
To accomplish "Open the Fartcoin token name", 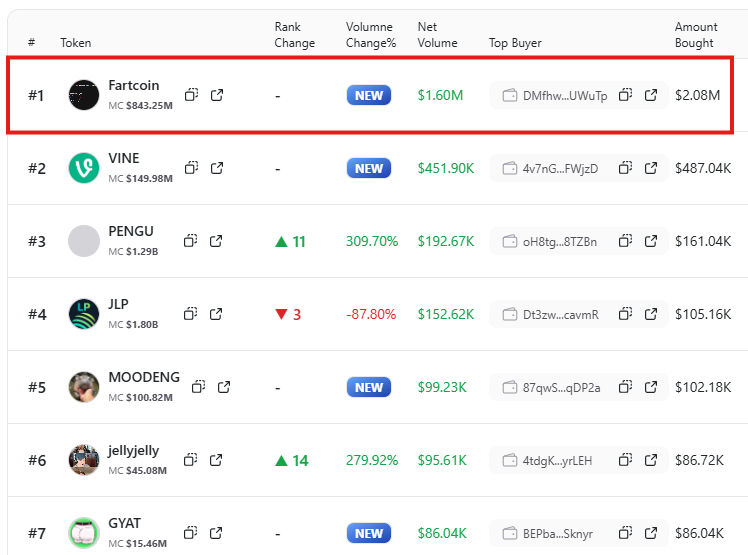I will point(134,85).
